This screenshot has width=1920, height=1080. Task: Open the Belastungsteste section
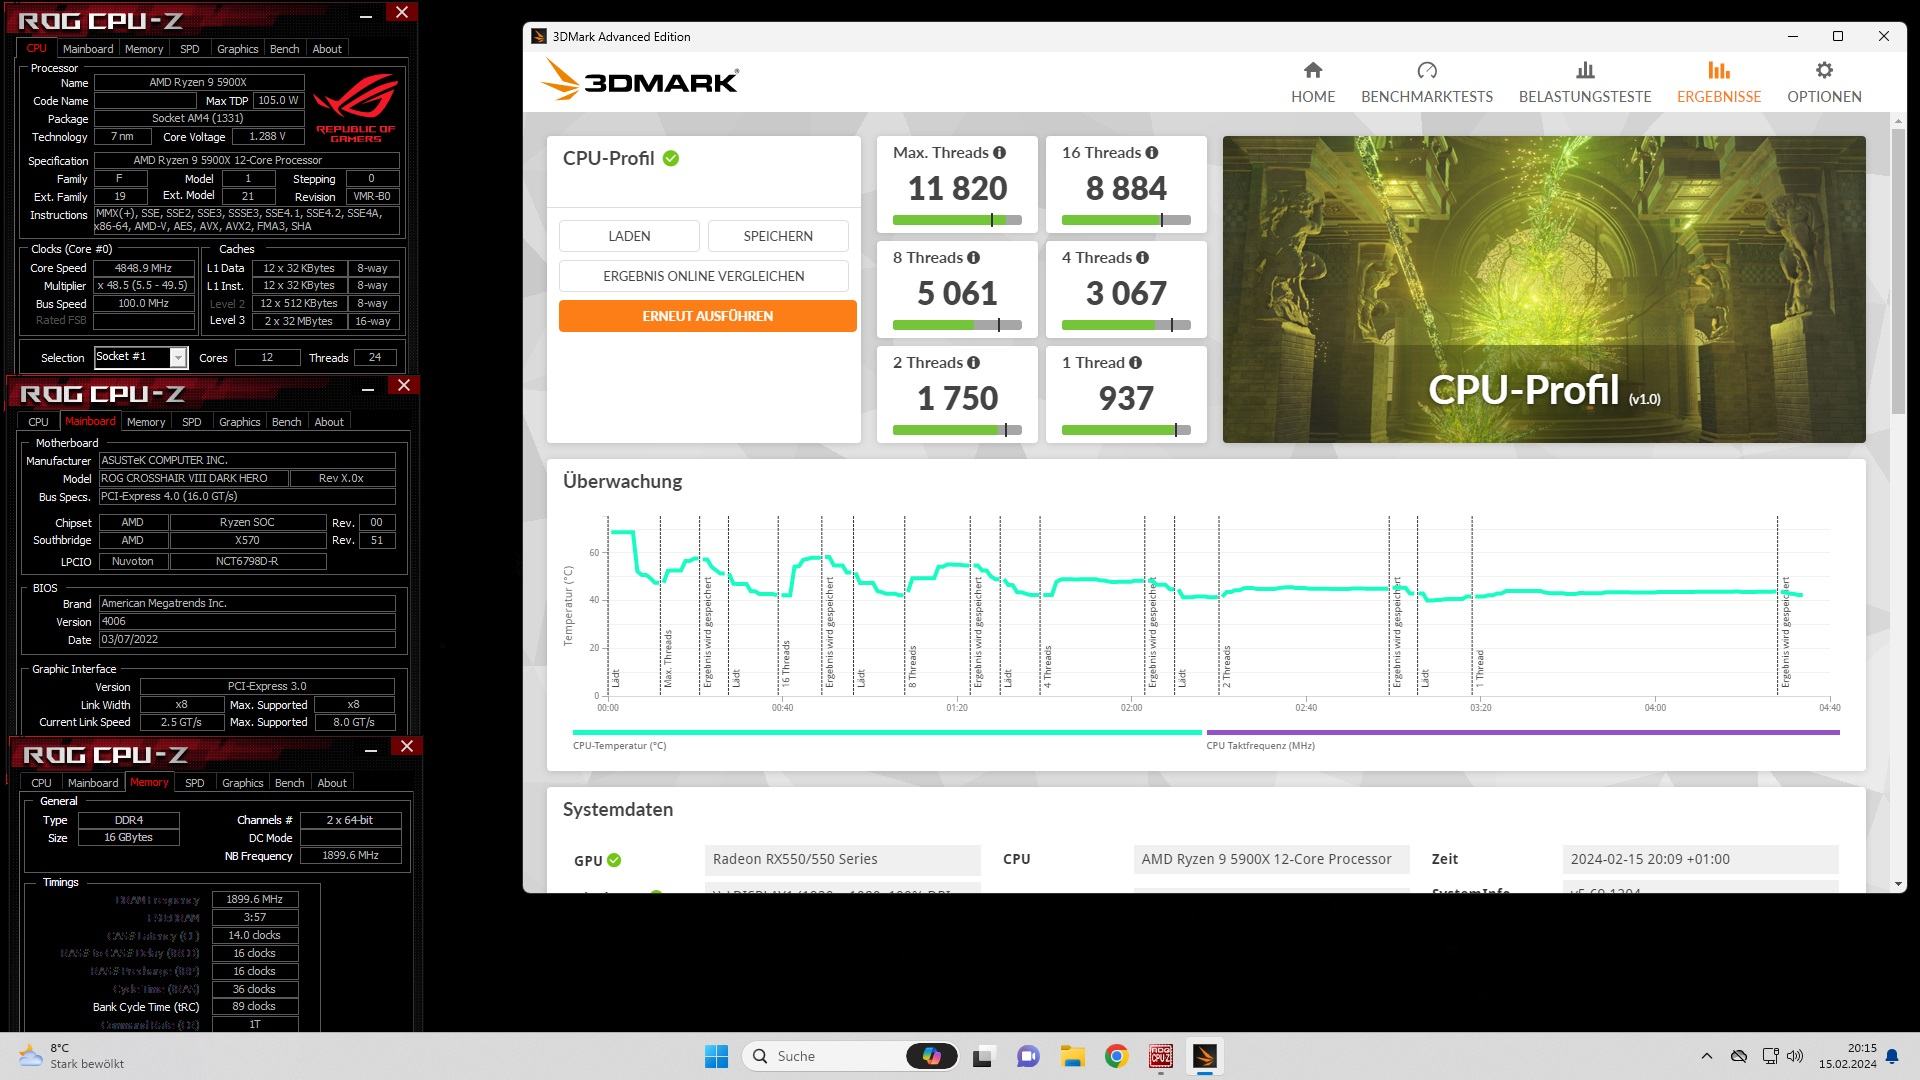coord(1584,82)
